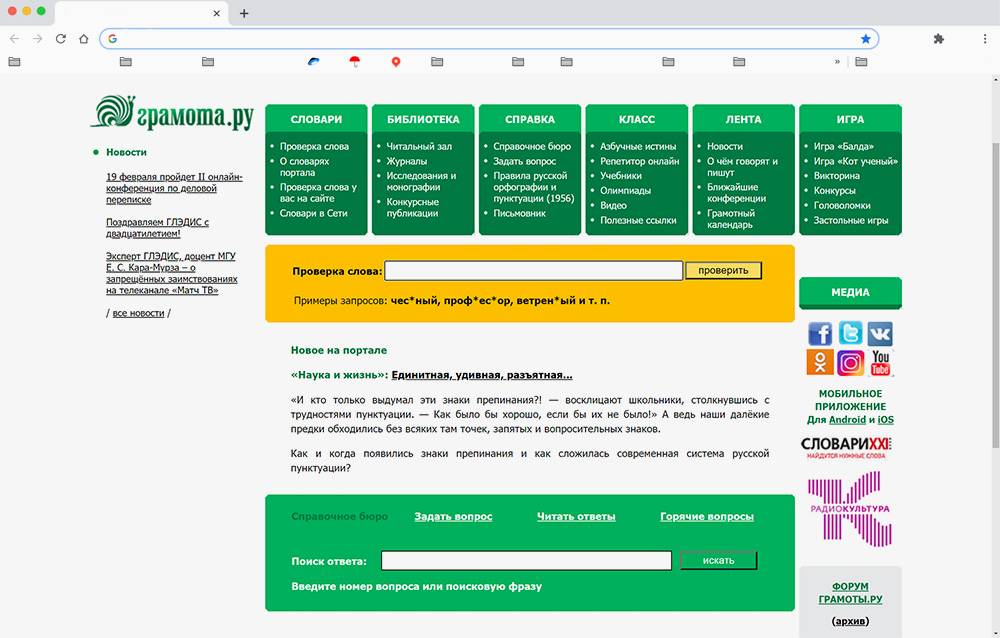Open the rightmost bookmarks folder

click(x=861, y=62)
